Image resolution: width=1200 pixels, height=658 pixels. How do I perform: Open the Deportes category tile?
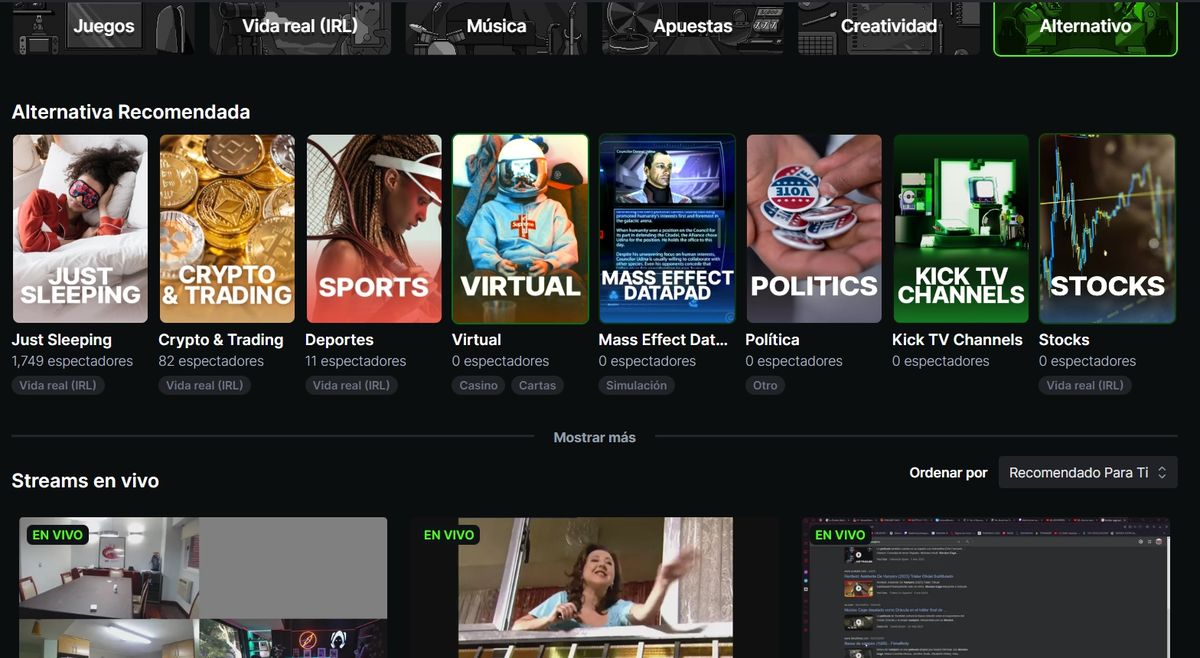373,228
